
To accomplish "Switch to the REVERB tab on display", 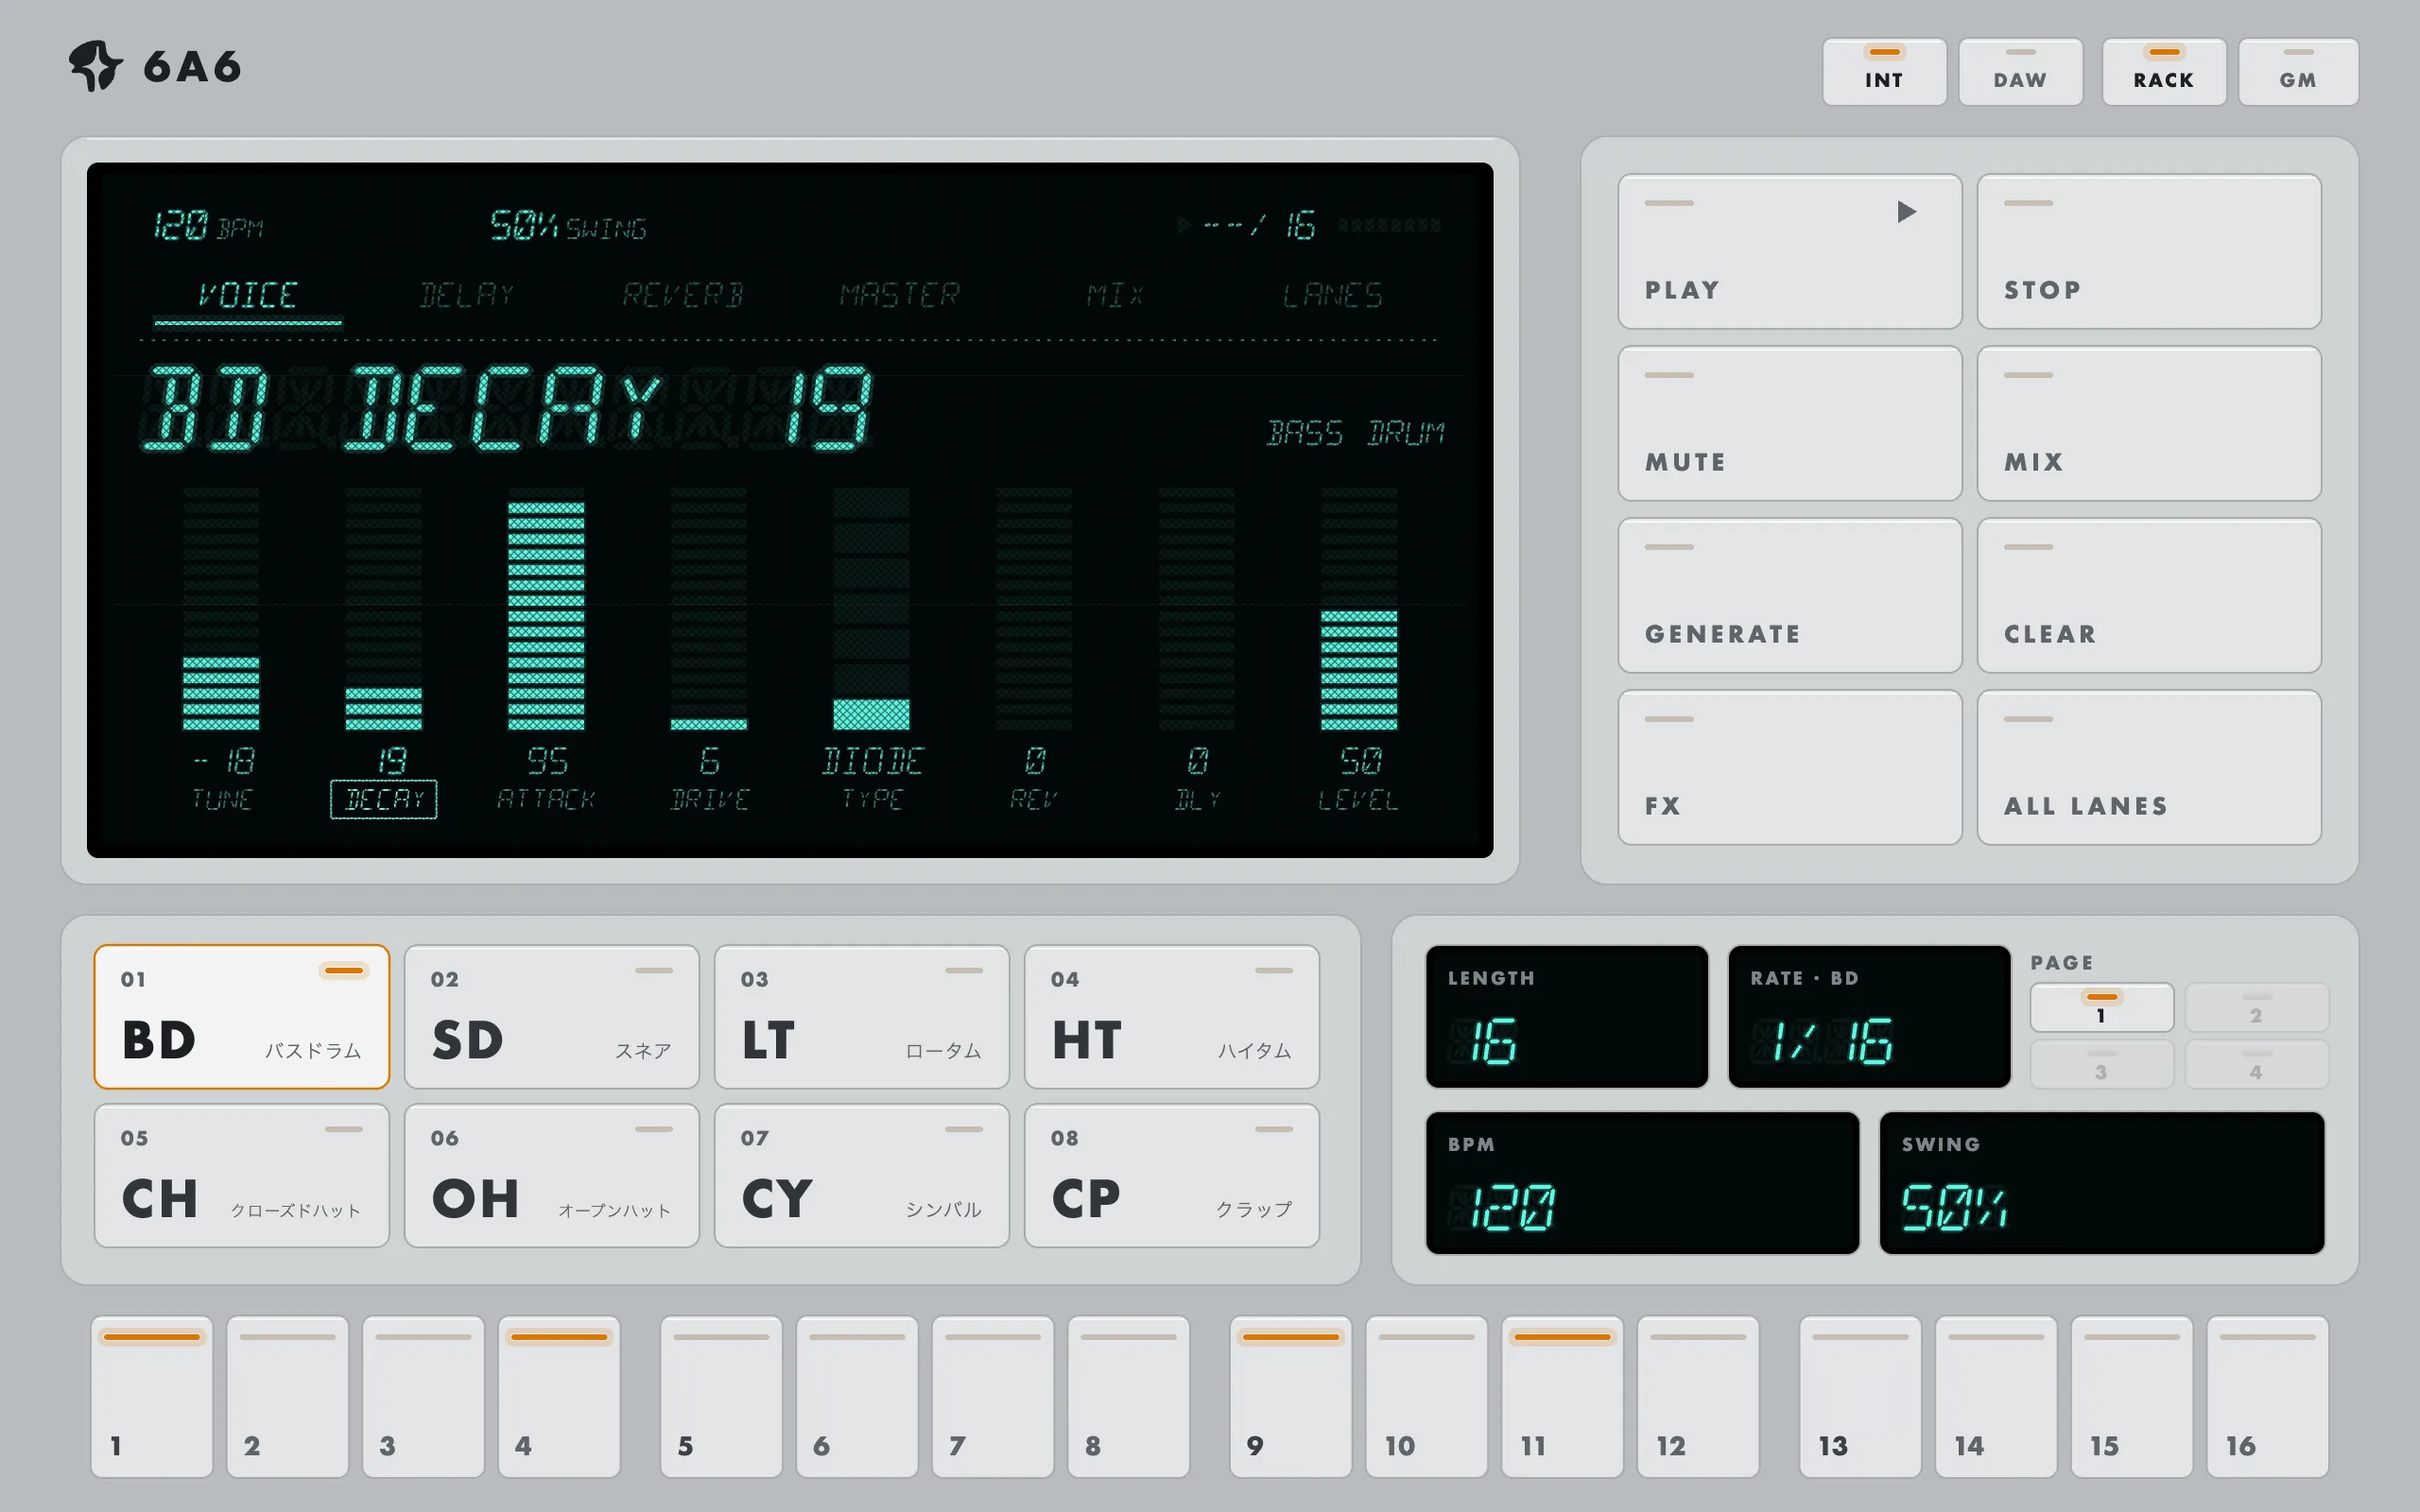I will [x=683, y=295].
